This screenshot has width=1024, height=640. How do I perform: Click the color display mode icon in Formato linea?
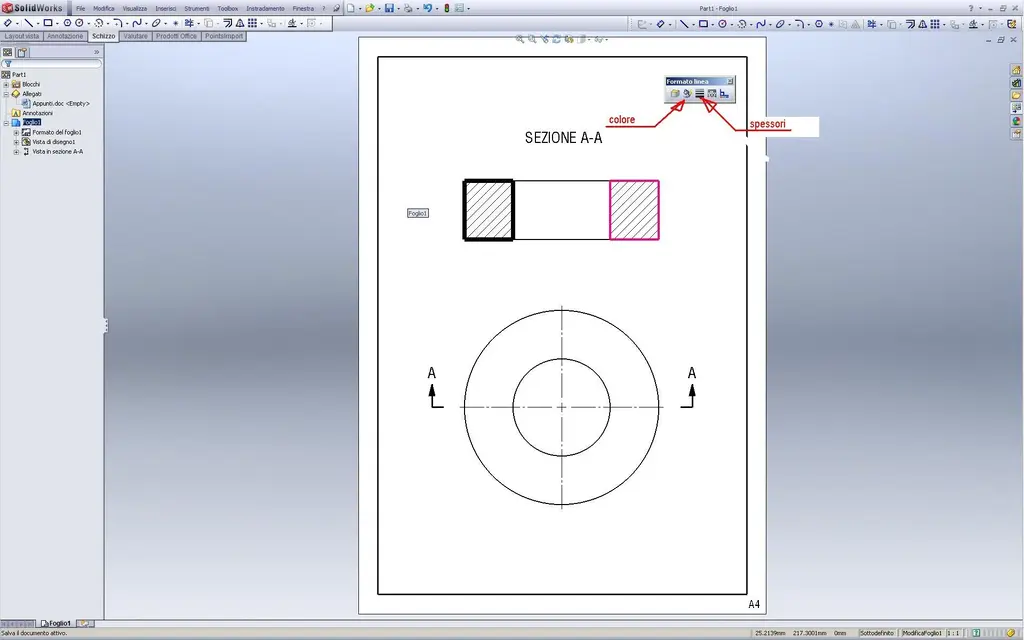pyautogui.click(x=724, y=93)
